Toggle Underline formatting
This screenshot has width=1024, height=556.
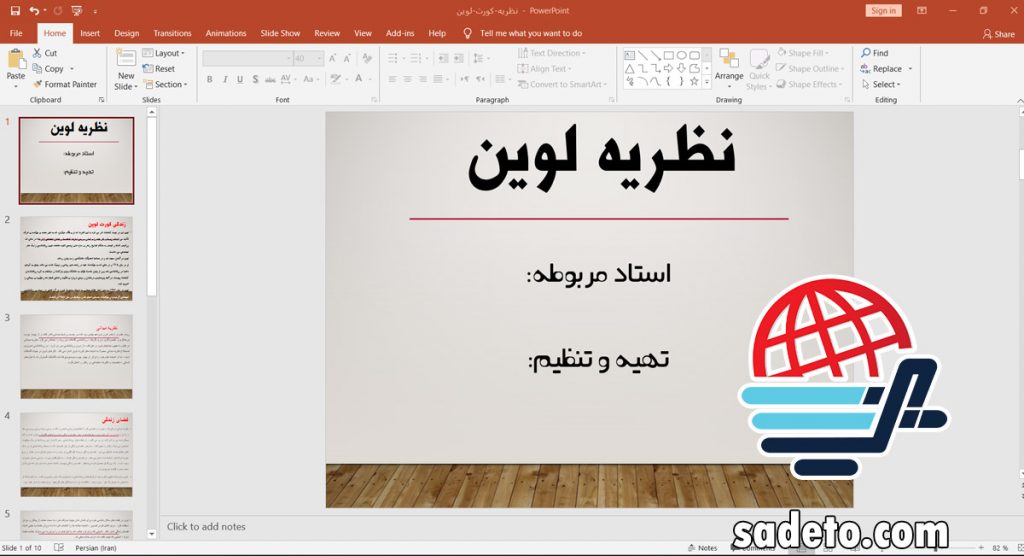click(240, 79)
